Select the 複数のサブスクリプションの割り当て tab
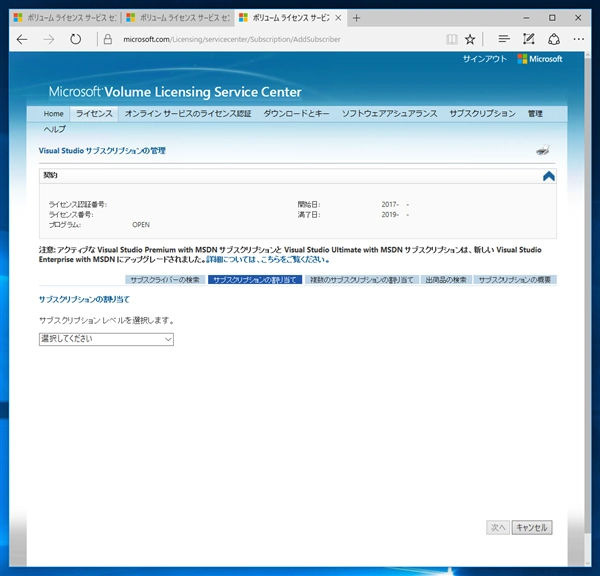Viewport: 600px width, 576px height. click(362, 280)
